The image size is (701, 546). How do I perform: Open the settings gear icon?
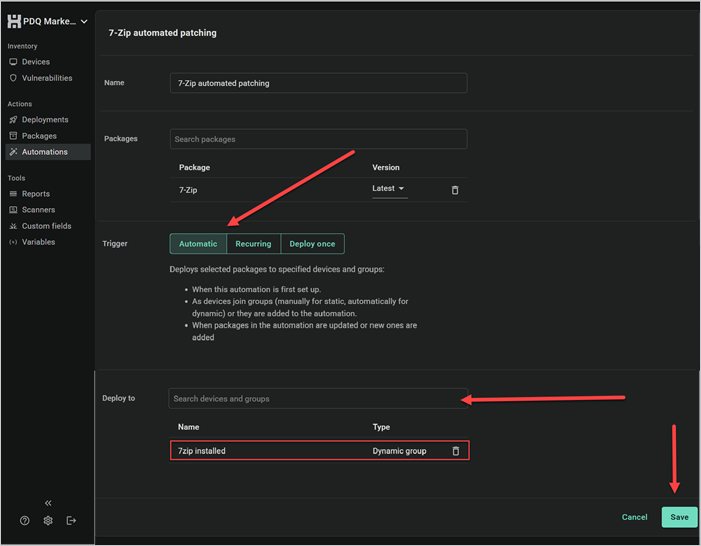pos(48,521)
